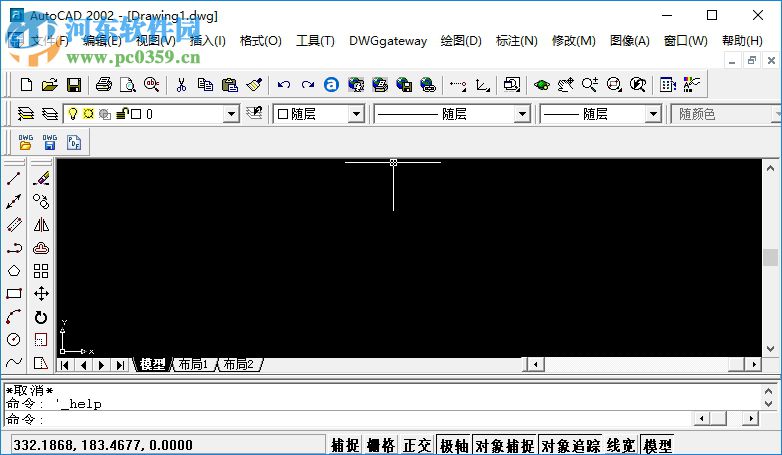Open DWGgateway menu

[388, 41]
